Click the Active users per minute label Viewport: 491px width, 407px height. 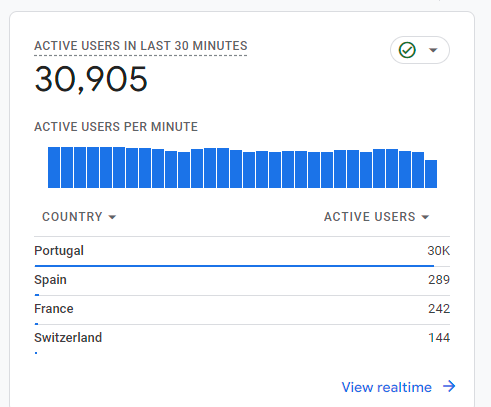[116, 127]
